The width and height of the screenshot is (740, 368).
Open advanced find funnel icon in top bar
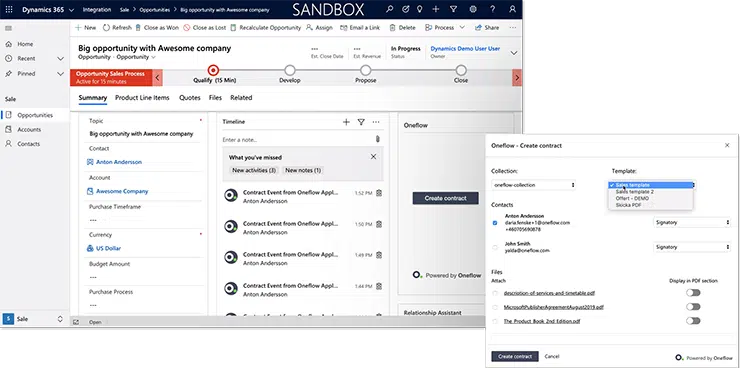tap(454, 9)
